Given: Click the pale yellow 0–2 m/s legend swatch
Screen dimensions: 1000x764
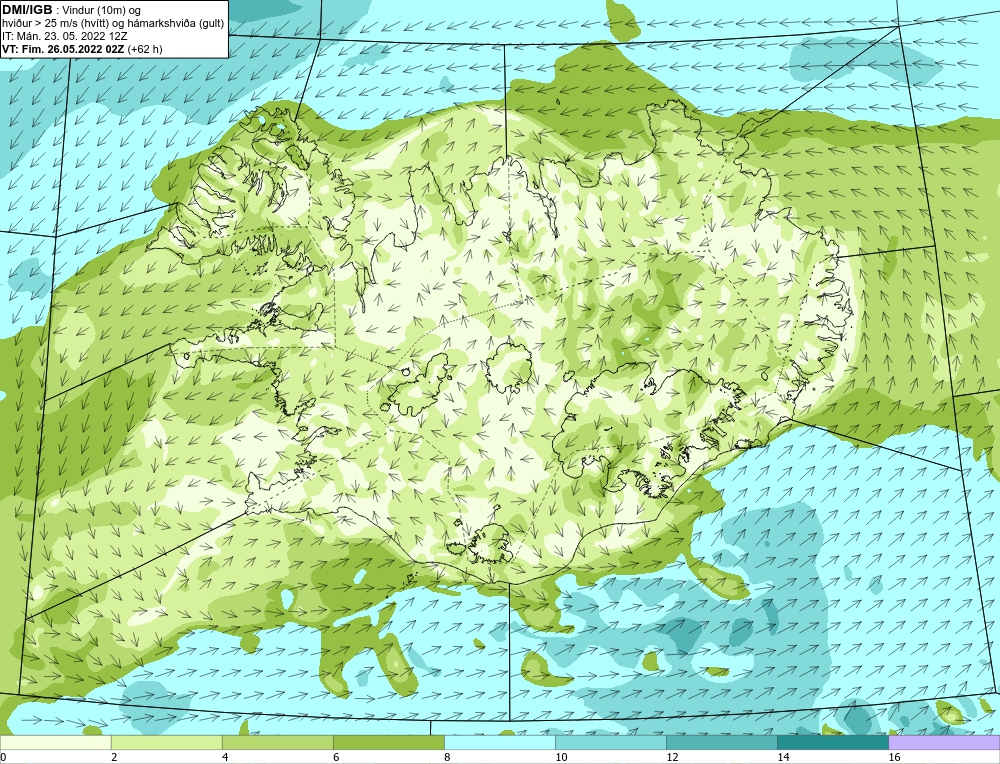Looking at the screenshot, I should tap(55, 743).
